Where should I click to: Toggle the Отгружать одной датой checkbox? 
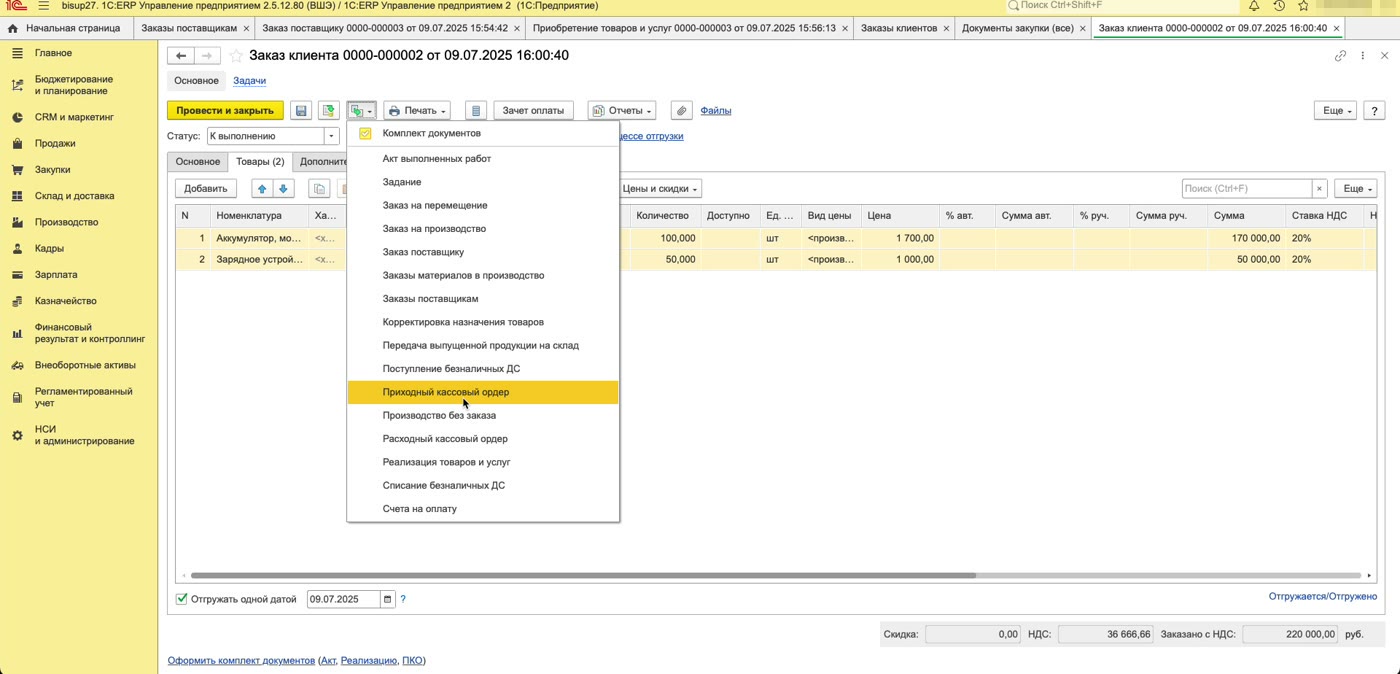point(182,599)
